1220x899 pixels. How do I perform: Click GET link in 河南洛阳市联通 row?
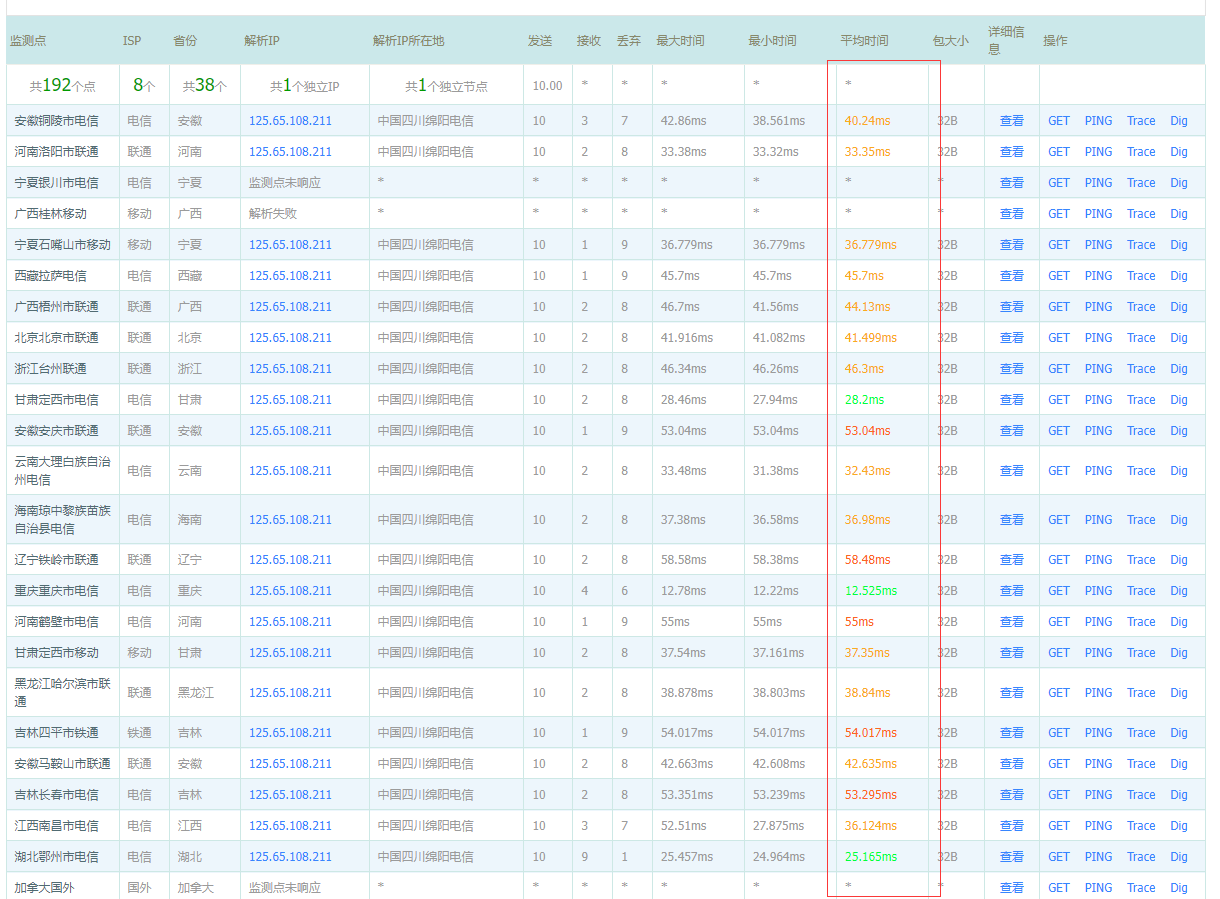coord(1059,152)
